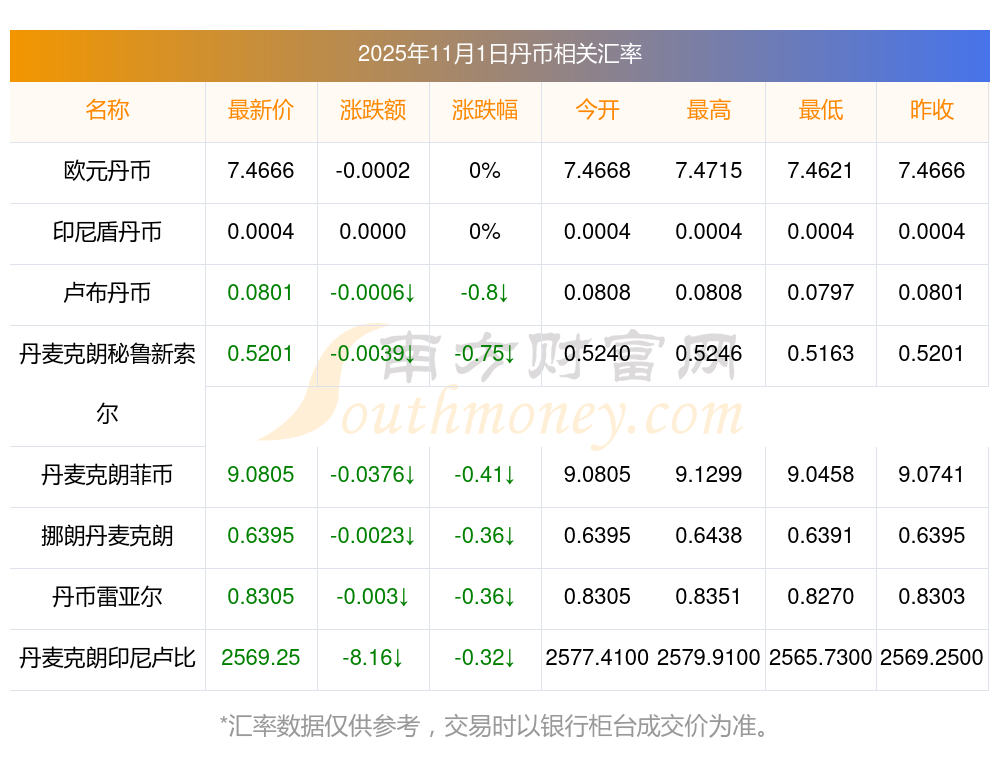Click the 2569.25 latest price value
Image resolution: width=1000 pixels, height=757 pixels.
click(x=261, y=658)
